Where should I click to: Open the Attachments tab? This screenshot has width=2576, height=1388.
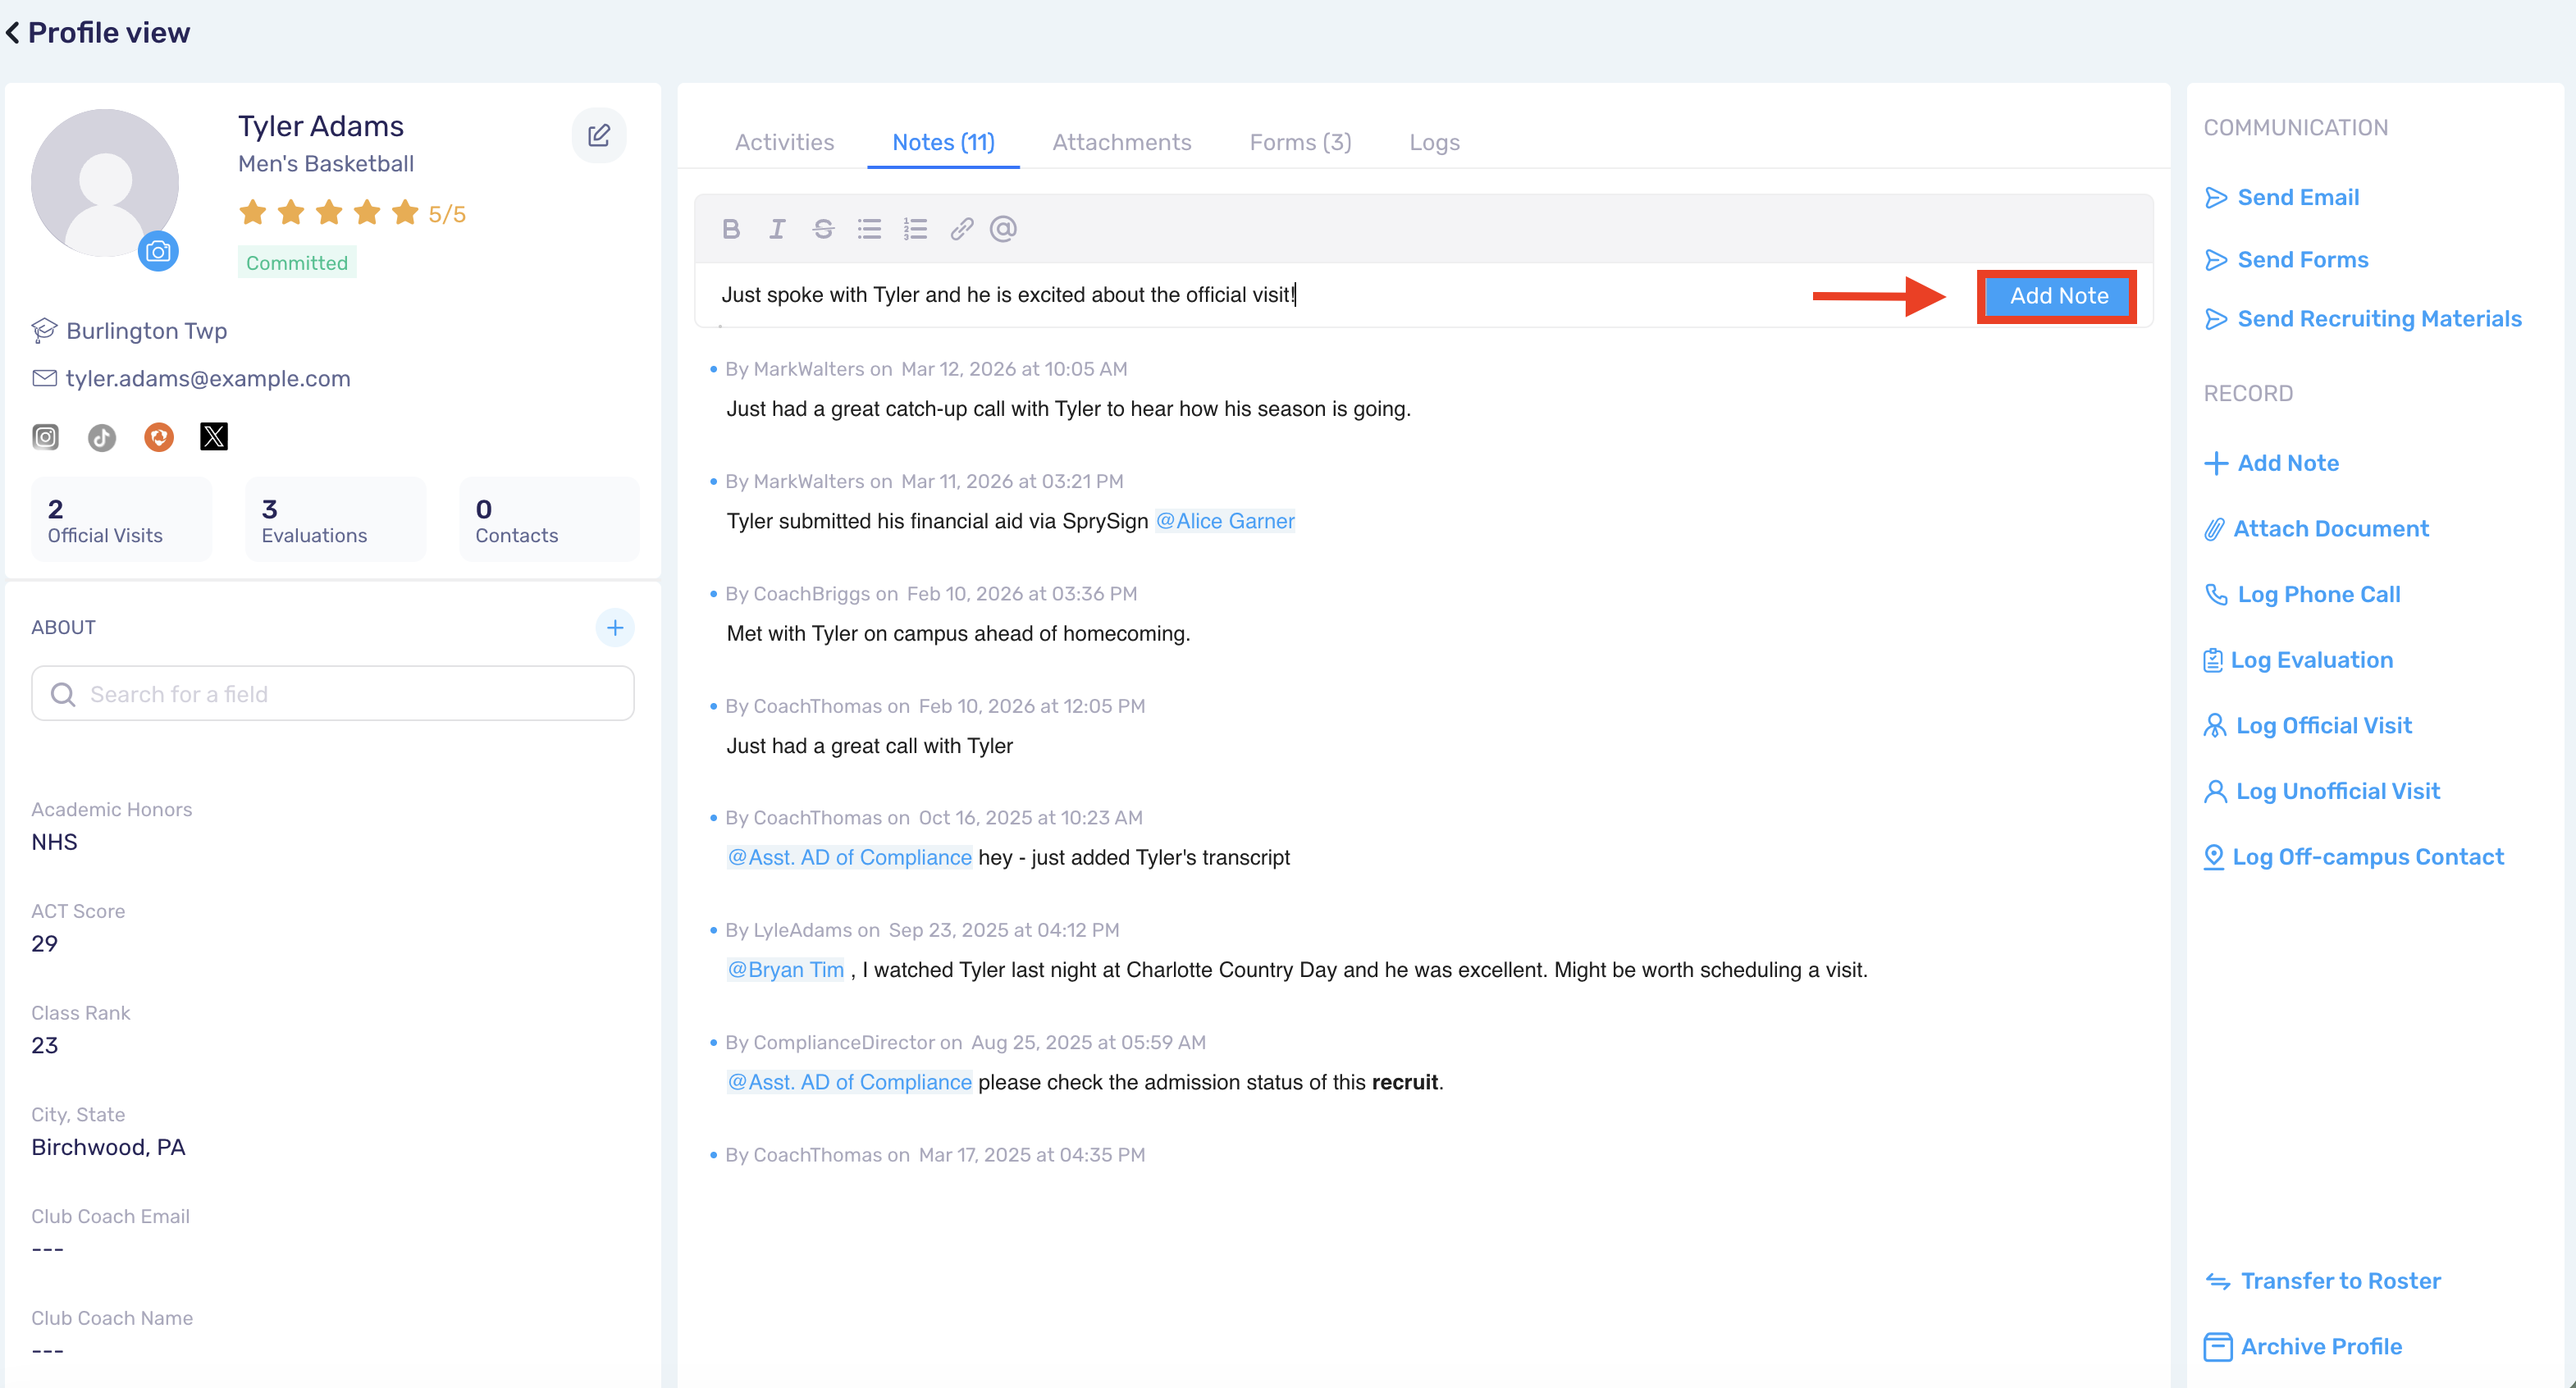click(1121, 142)
